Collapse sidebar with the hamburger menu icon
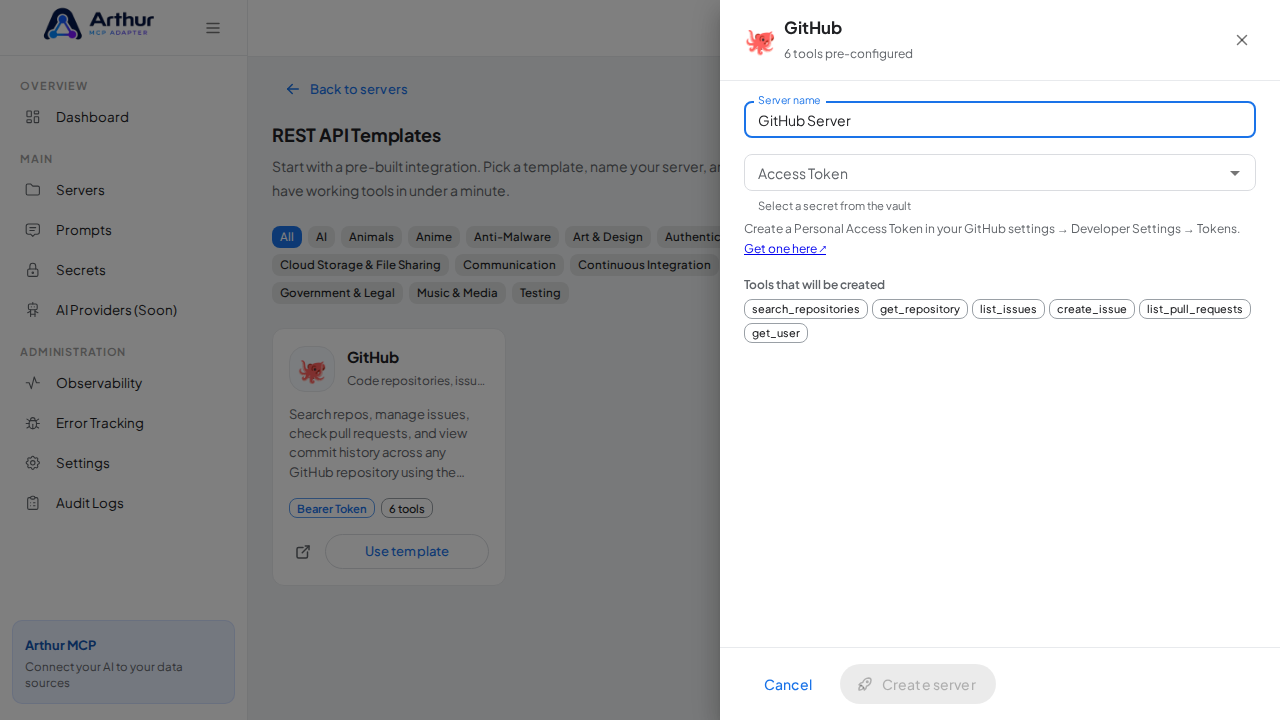The height and width of the screenshot is (720, 1280). pyautogui.click(x=213, y=28)
